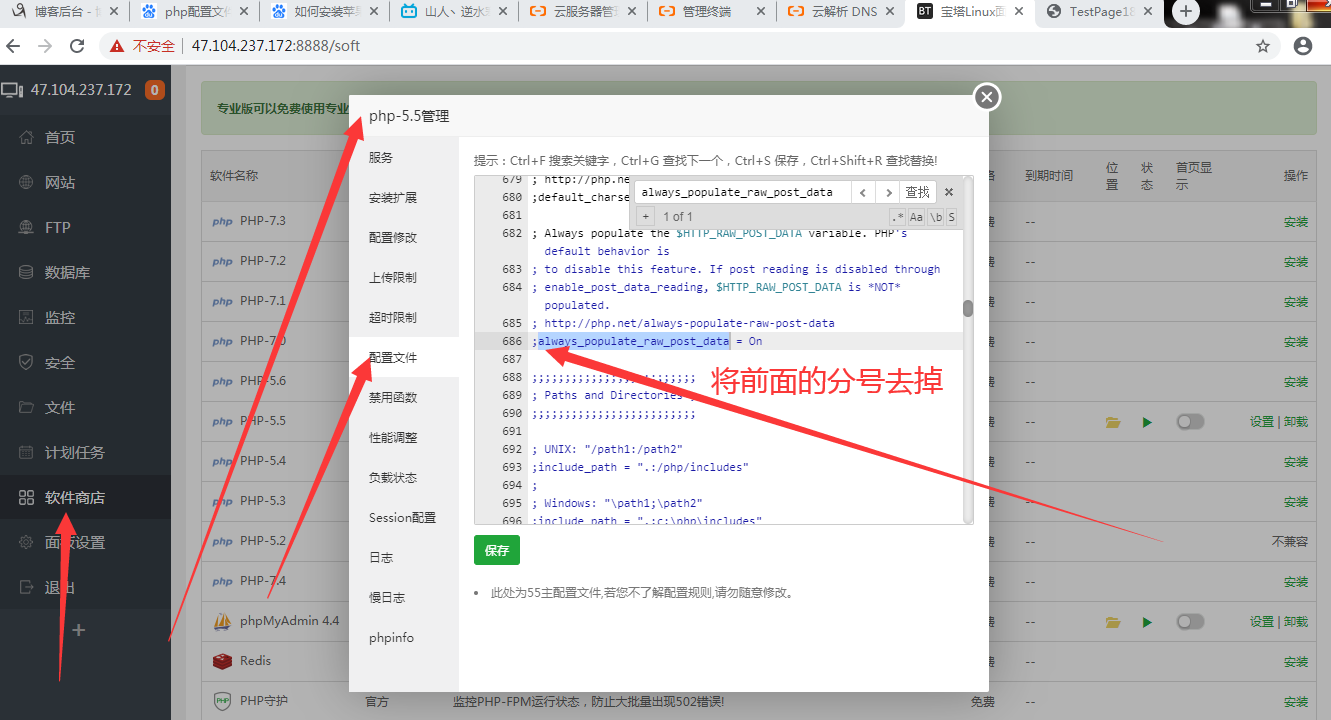Close the editor search box
The image size is (1331, 720).
[949, 192]
